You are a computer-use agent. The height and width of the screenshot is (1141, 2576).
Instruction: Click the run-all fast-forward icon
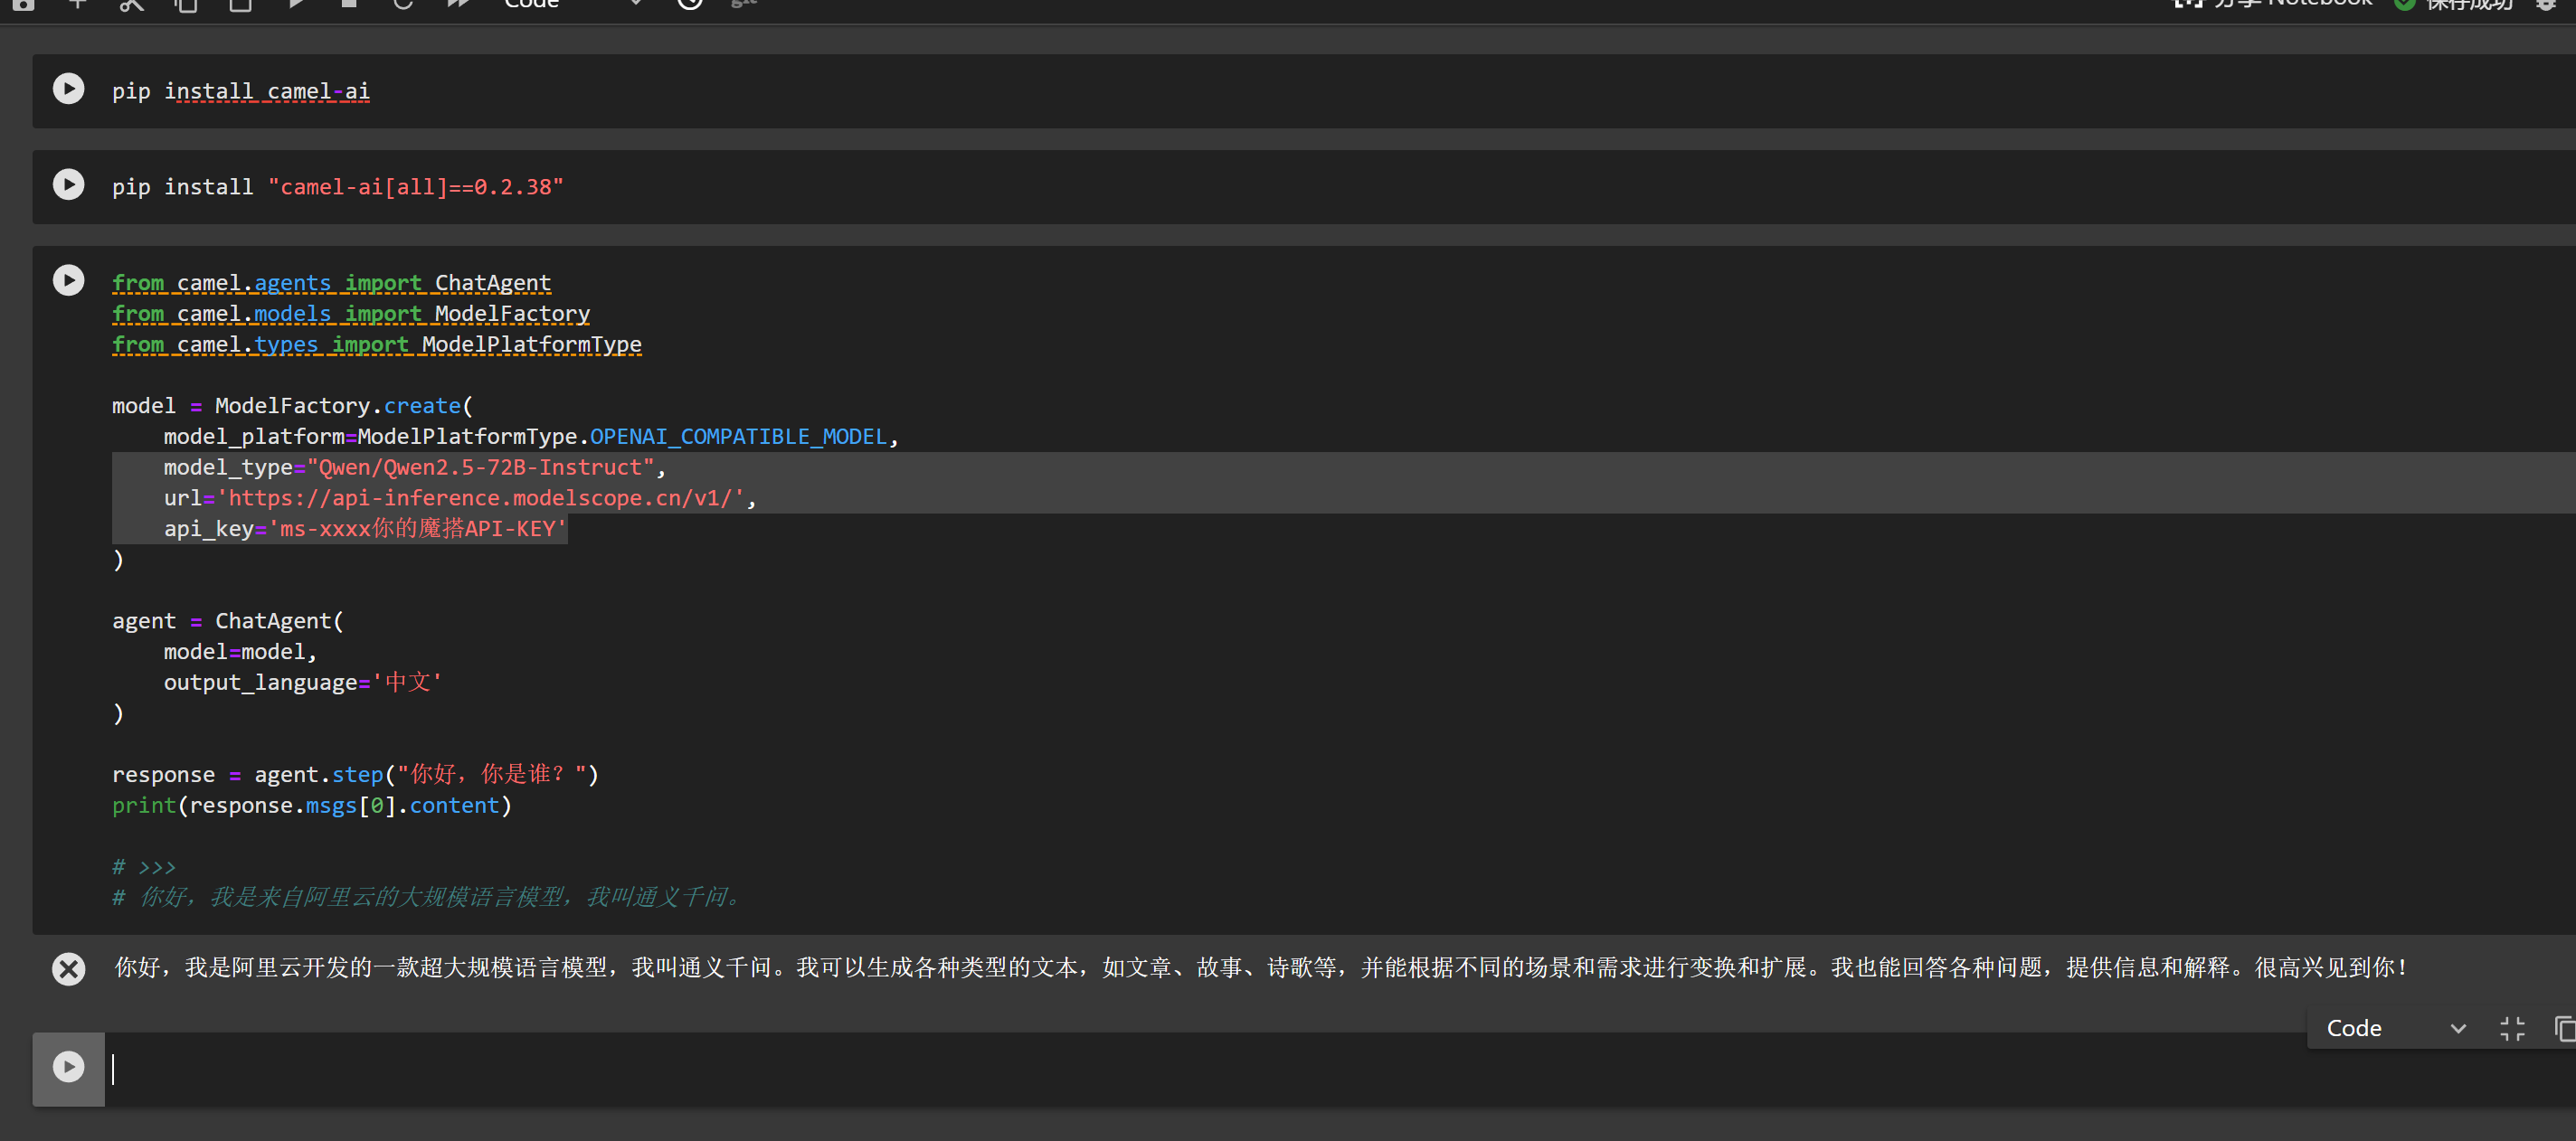click(x=458, y=5)
